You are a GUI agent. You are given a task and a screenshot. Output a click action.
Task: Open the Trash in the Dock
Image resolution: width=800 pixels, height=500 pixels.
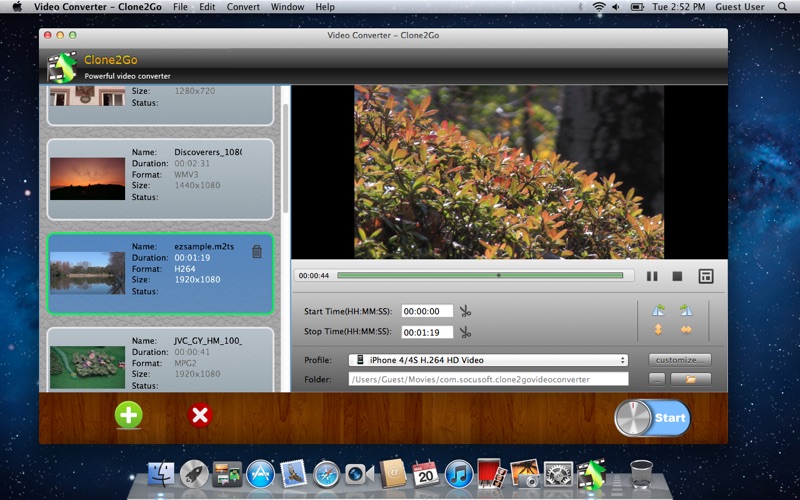641,474
